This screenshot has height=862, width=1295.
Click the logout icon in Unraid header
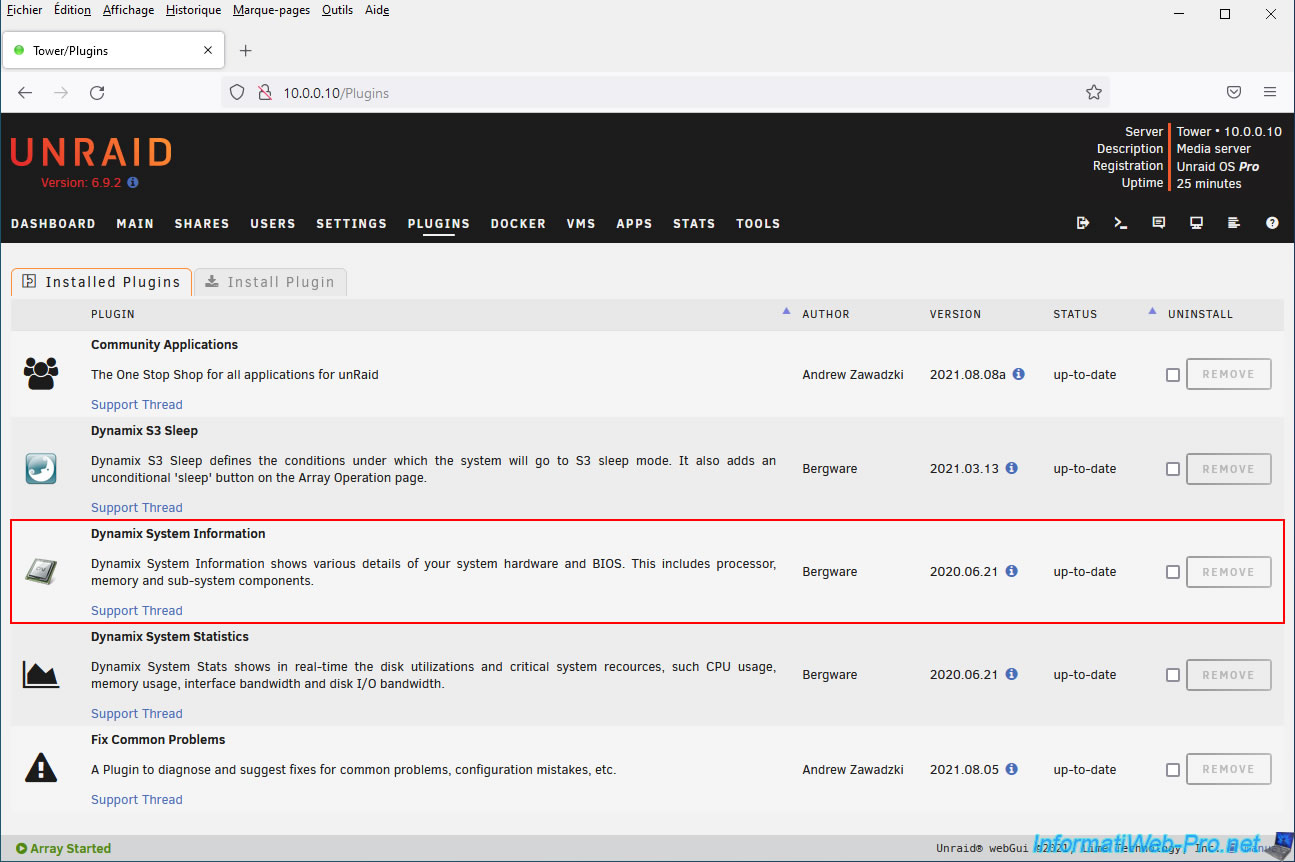pos(1082,223)
